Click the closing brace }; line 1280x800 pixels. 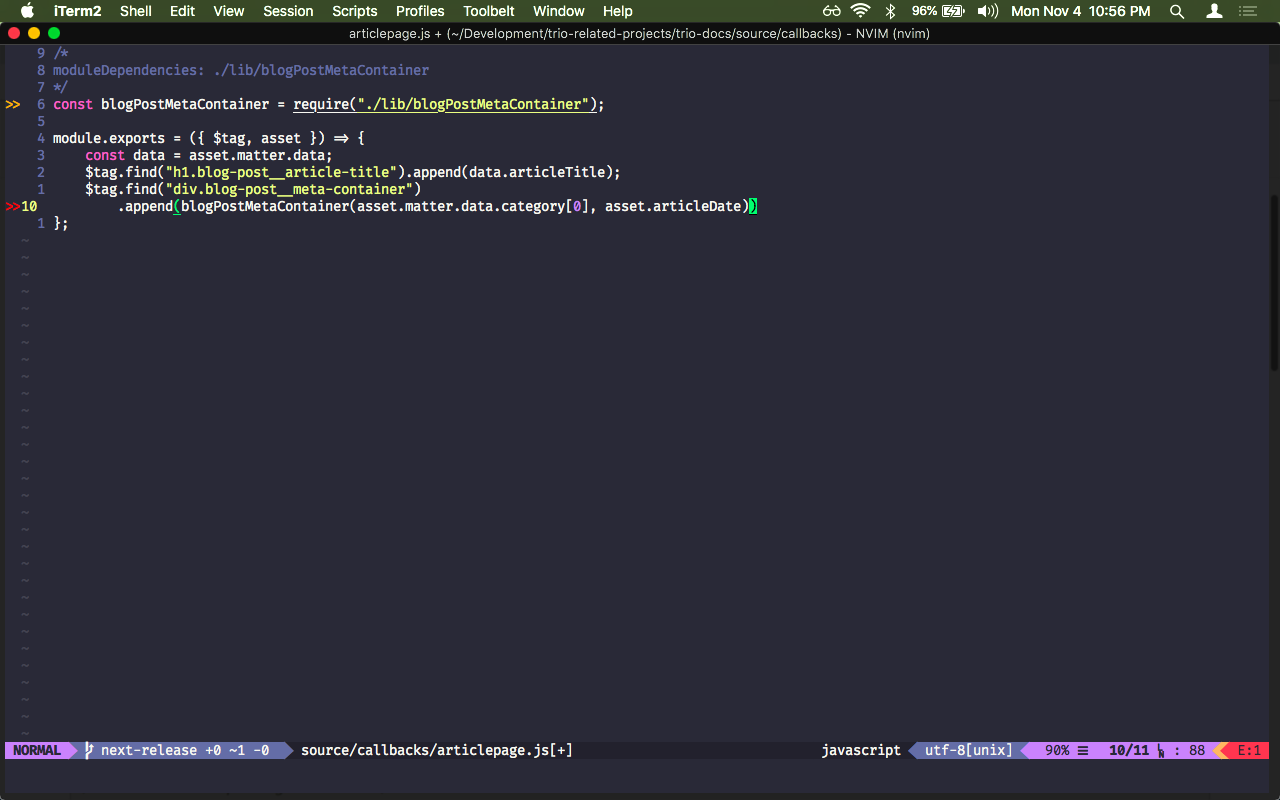[61, 223]
